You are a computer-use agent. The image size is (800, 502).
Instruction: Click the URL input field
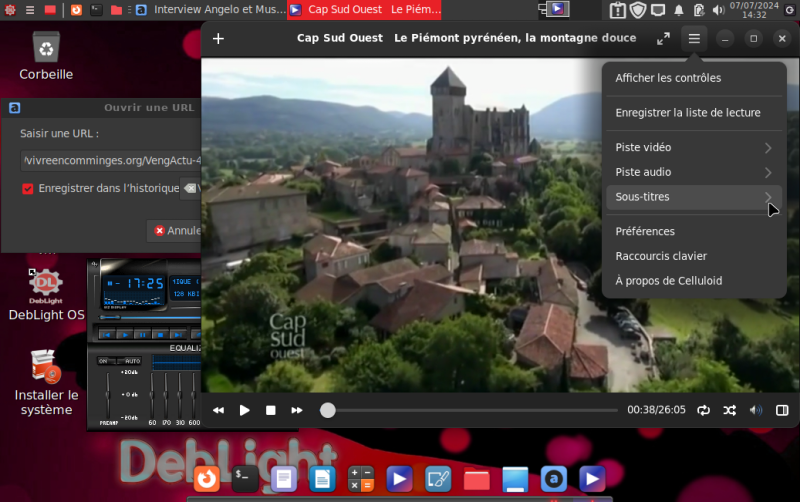[110, 160]
